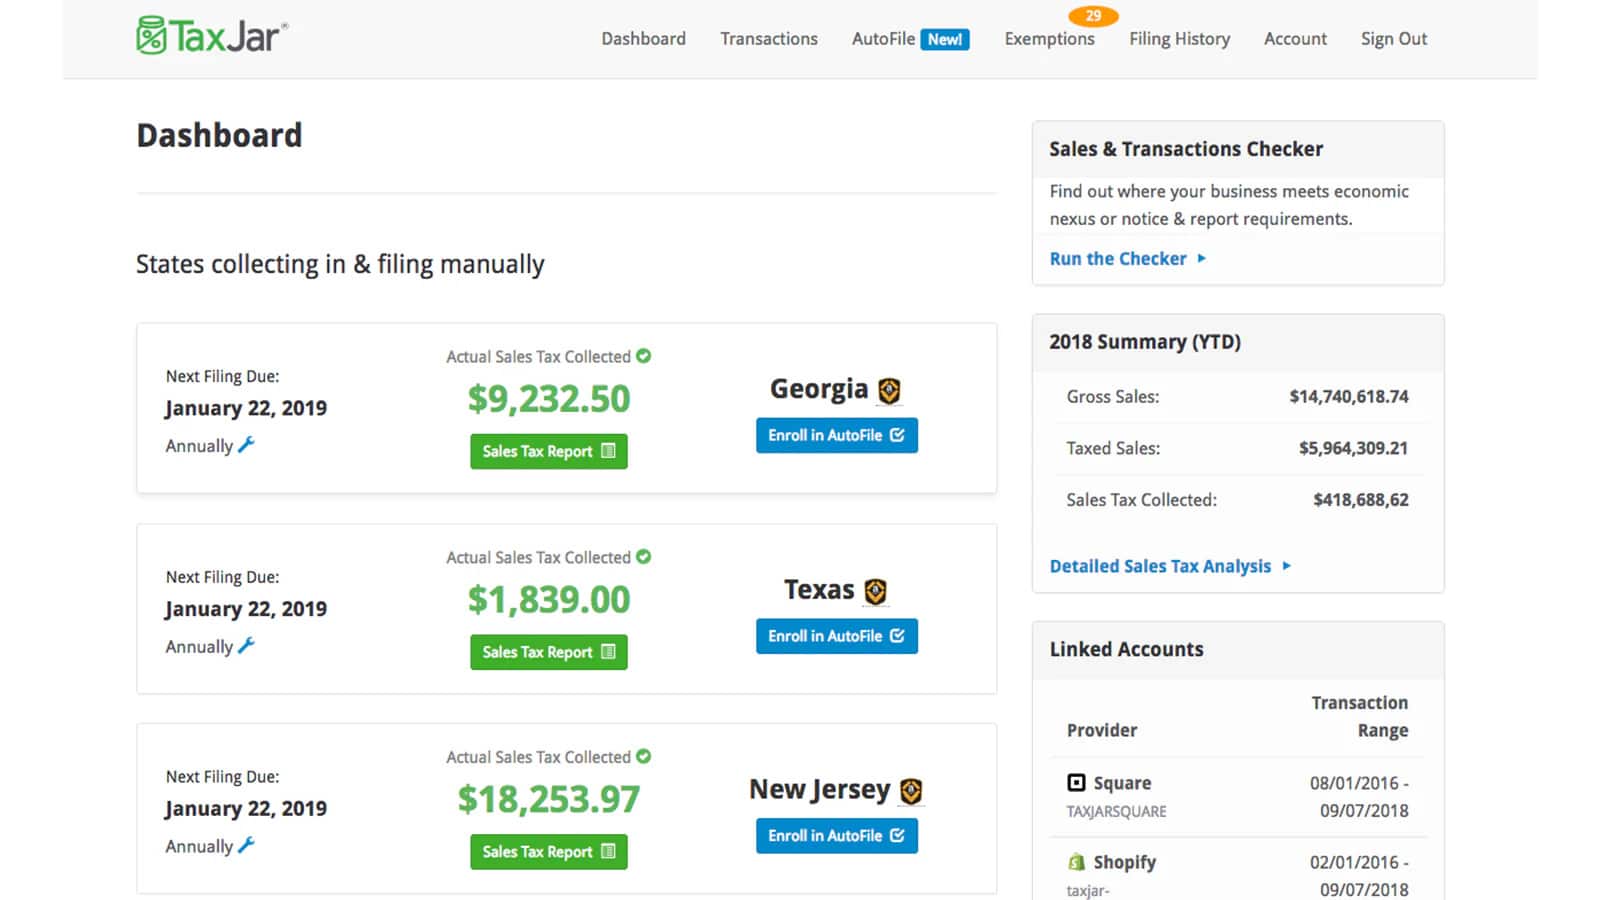The image size is (1600, 900).
Task: Click the wrench icon beside New Jersey's Annually label
Action: (x=246, y=846)
